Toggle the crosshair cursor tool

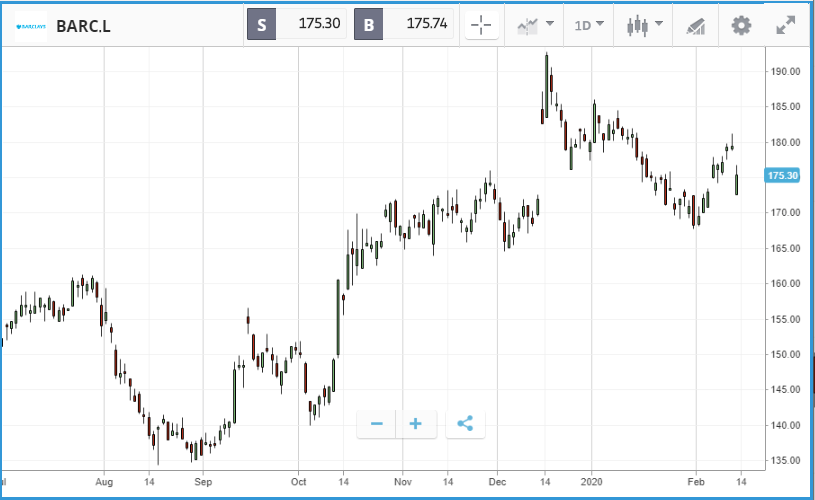(481, 25)
